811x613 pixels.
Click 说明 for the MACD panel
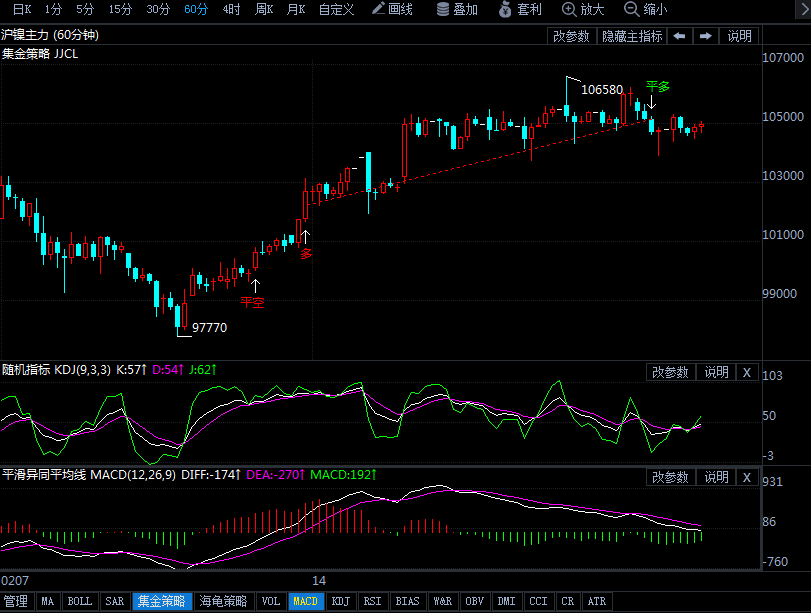pos(716,477)
